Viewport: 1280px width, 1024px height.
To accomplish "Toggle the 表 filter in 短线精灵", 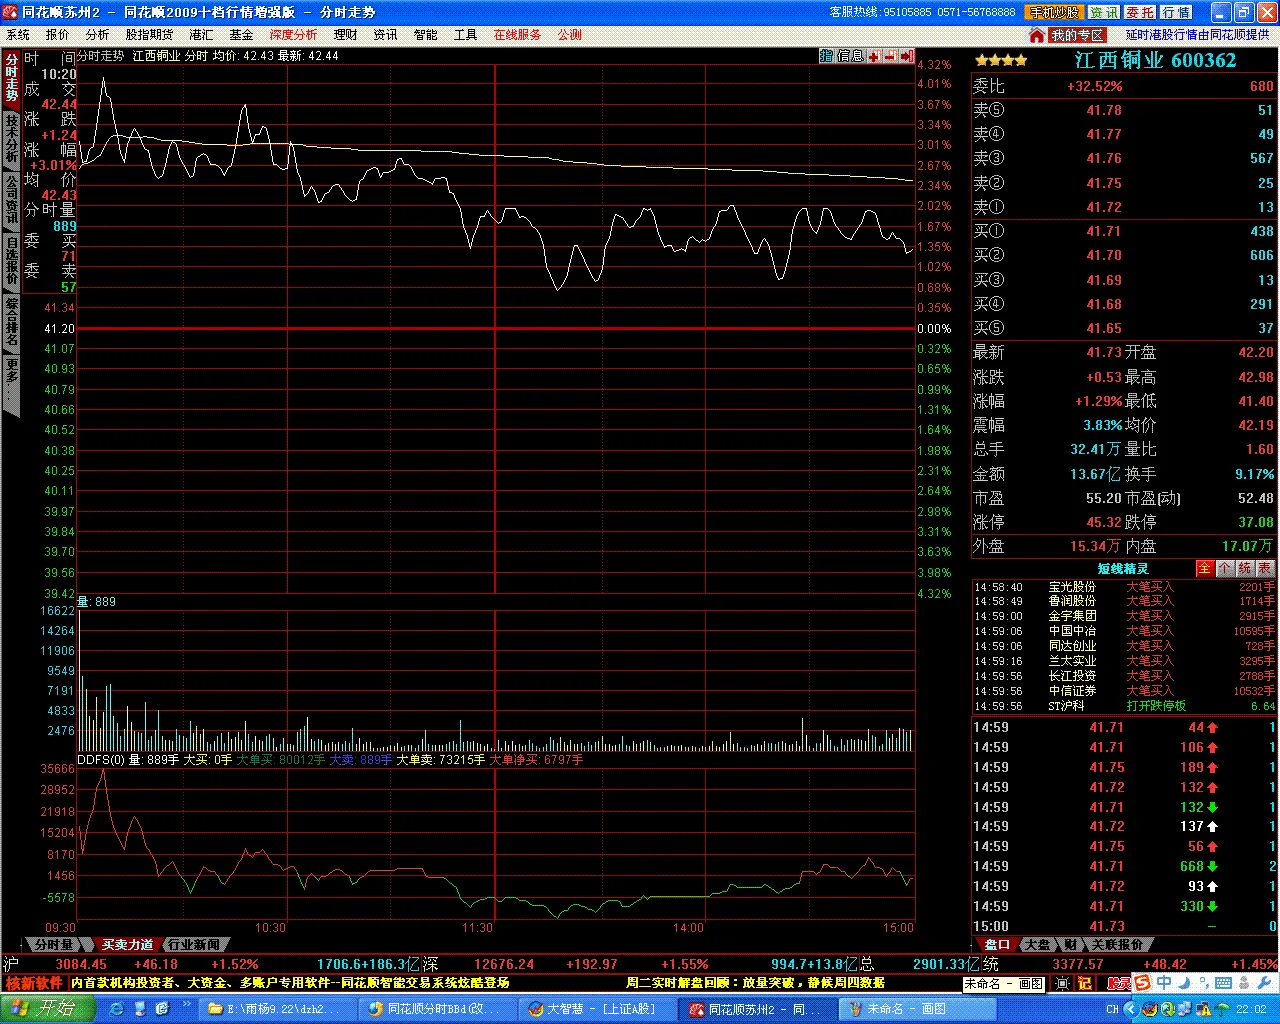I will tap(1265, 568).
